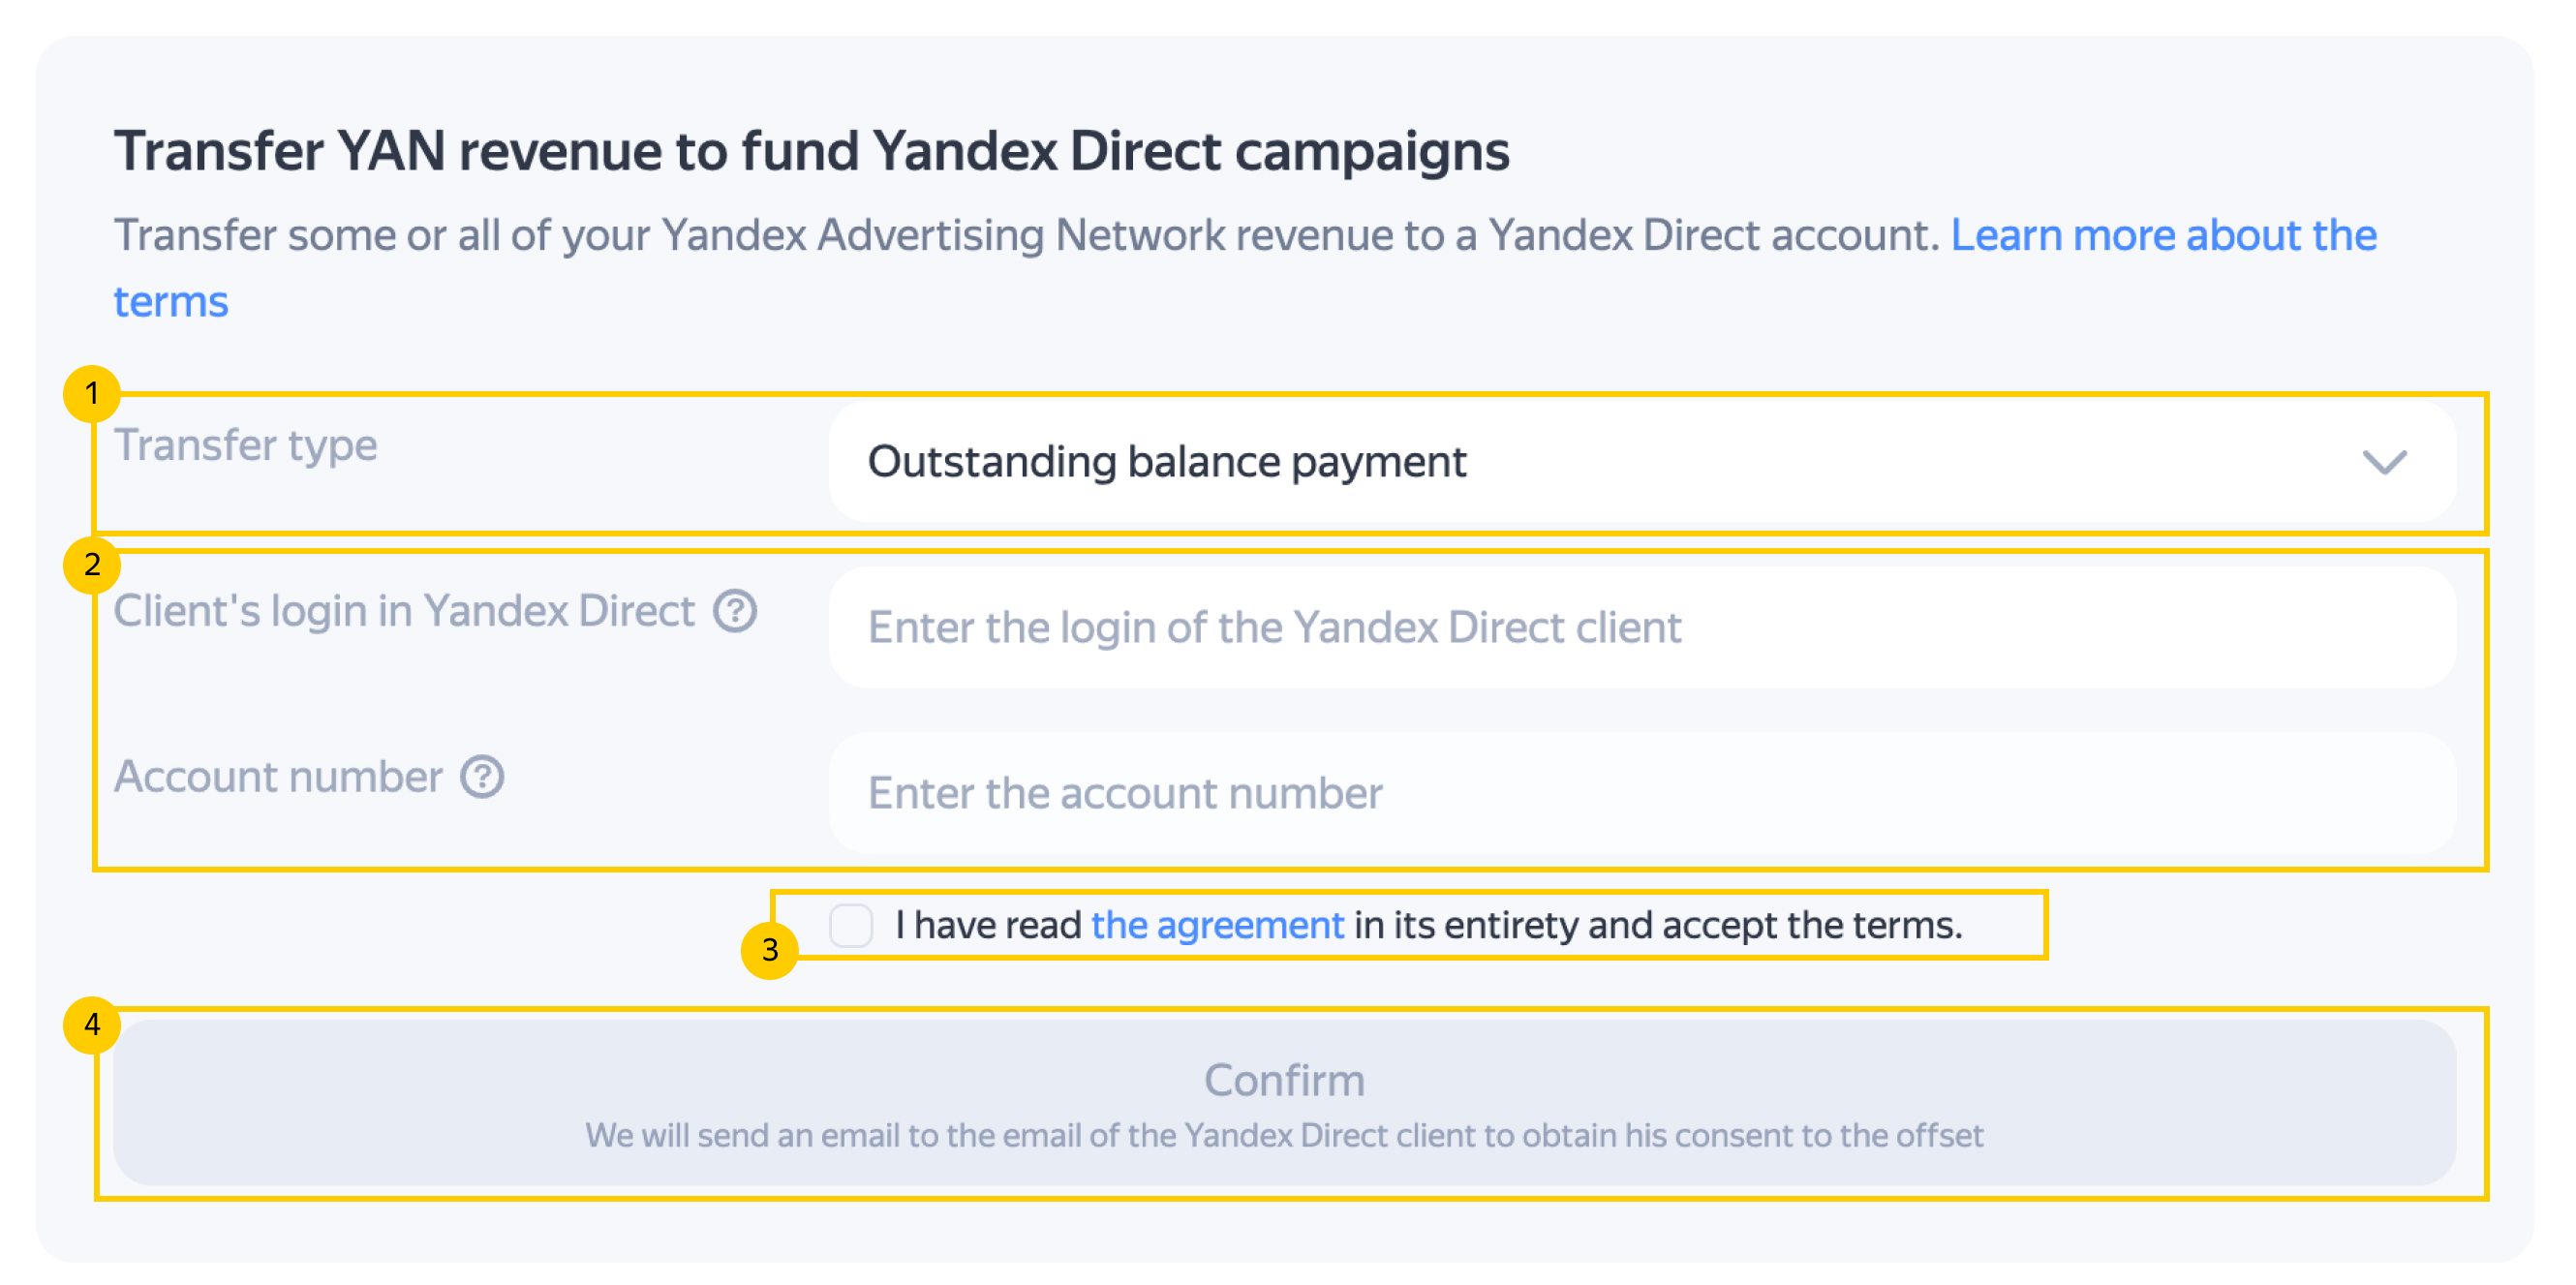Focus the Yandex Direct client login input
This screenshot has height=1285, width=2576.
coord(1640,628)
